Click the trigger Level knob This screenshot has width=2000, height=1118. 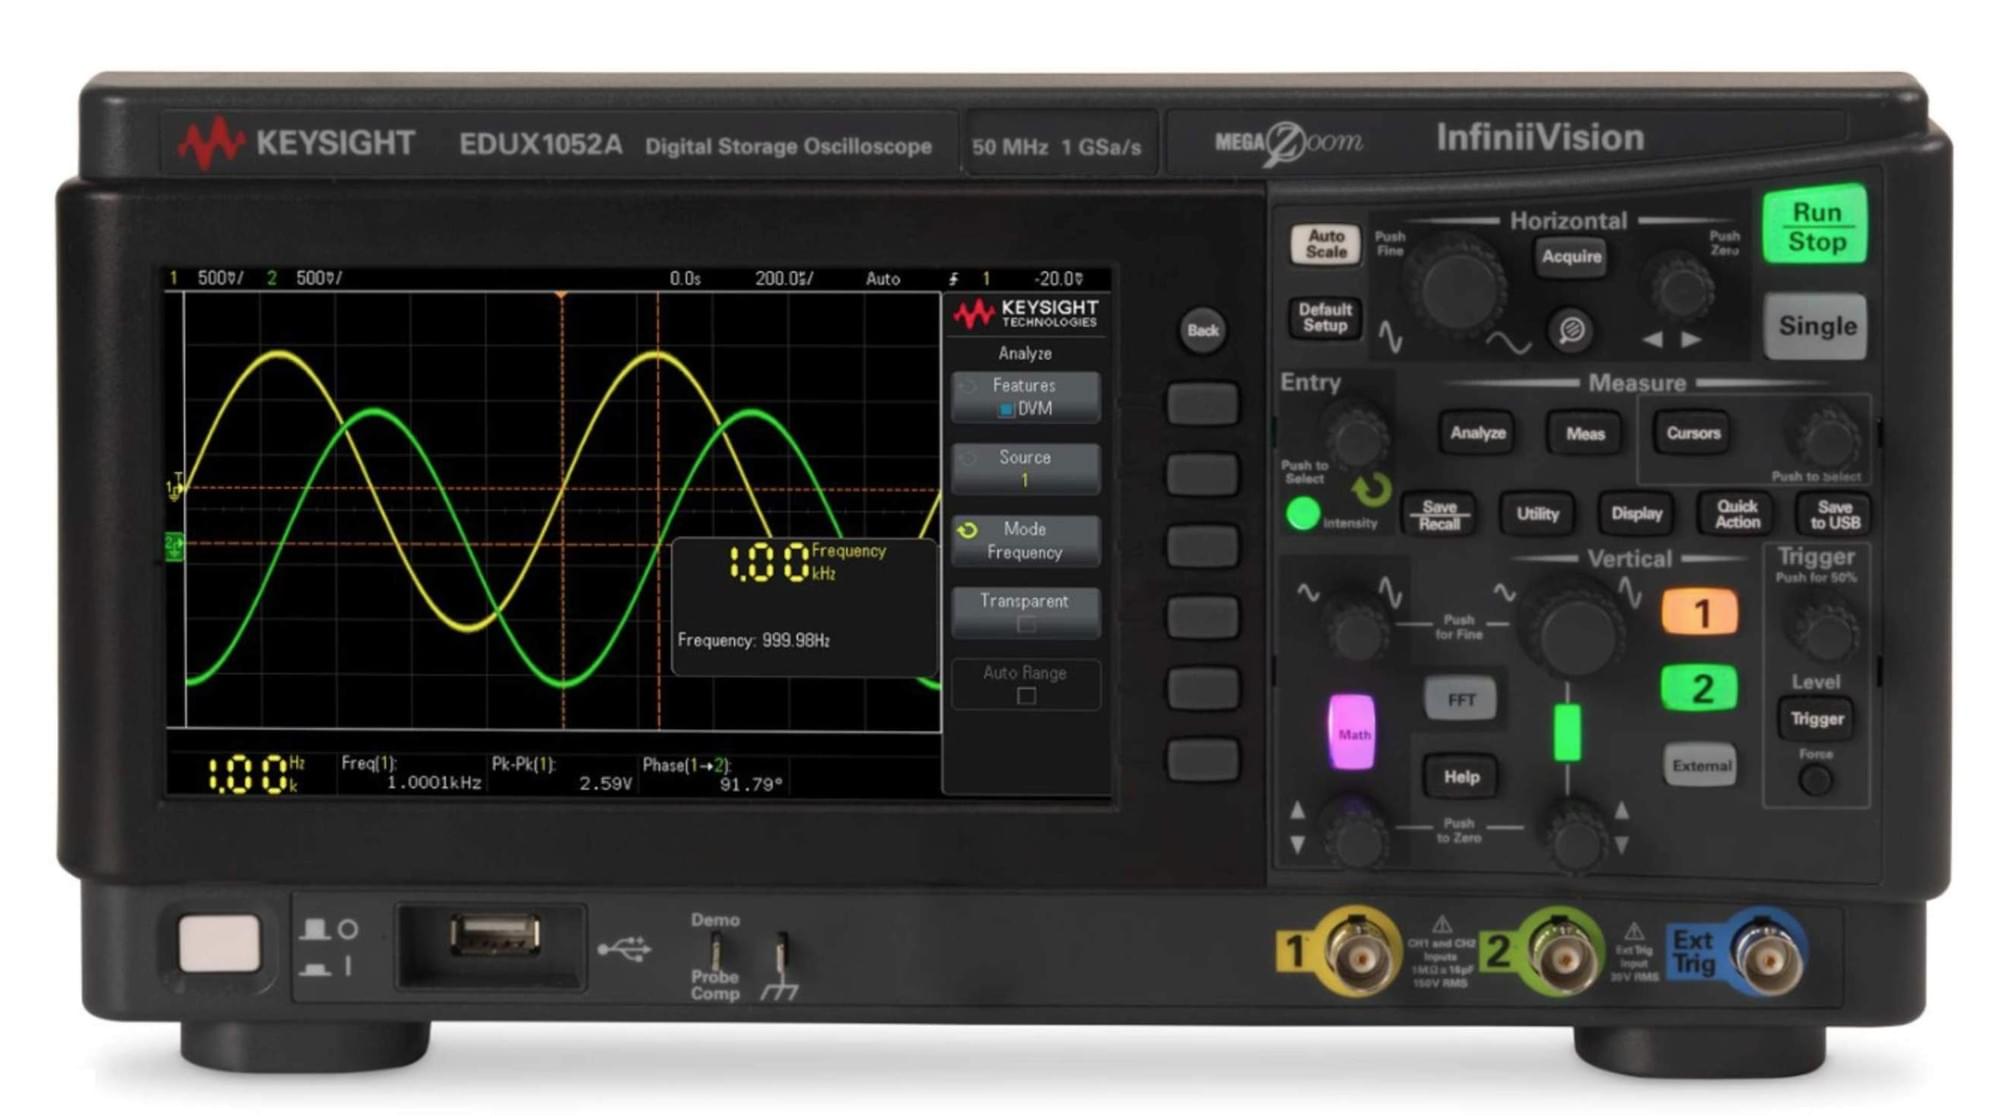(1827, 629)
